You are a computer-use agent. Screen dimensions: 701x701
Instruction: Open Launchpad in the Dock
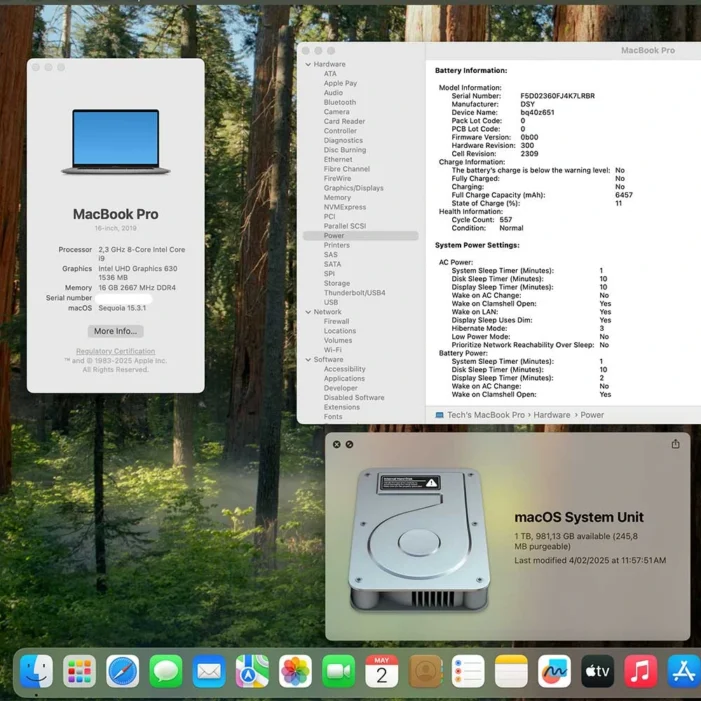(x=79, y=671)
